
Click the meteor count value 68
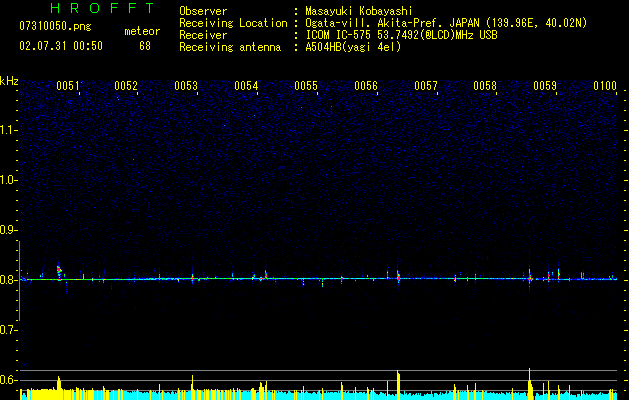pyautogui.click(x=145, y=46)
